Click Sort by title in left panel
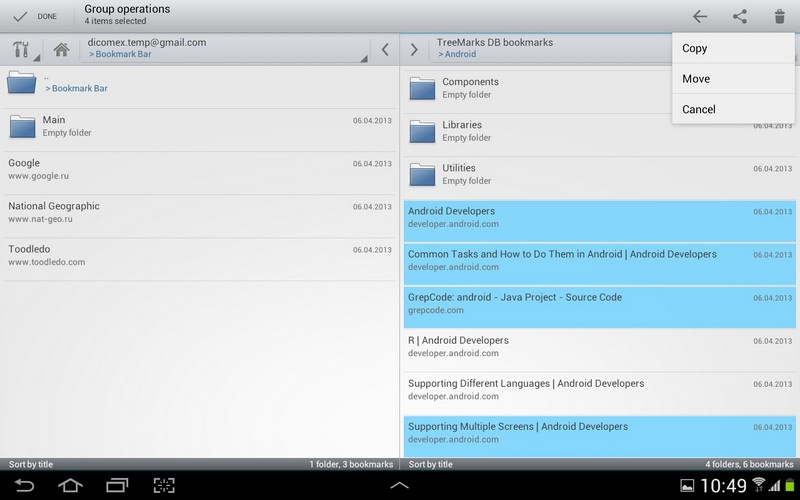The image size is (800, 500). (x=31, y=464)
